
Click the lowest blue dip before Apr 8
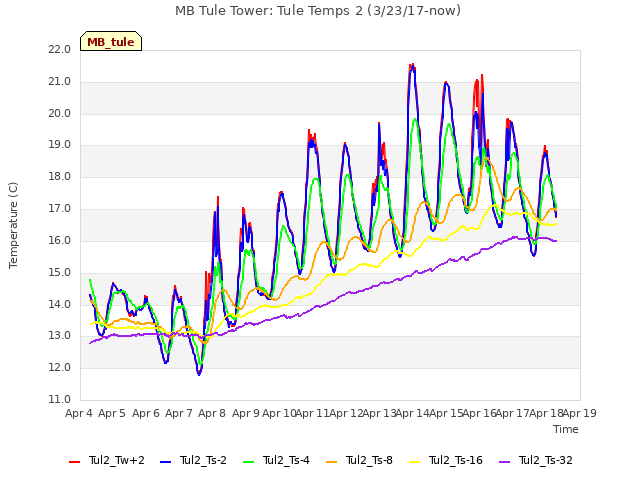tap(199, 373)
